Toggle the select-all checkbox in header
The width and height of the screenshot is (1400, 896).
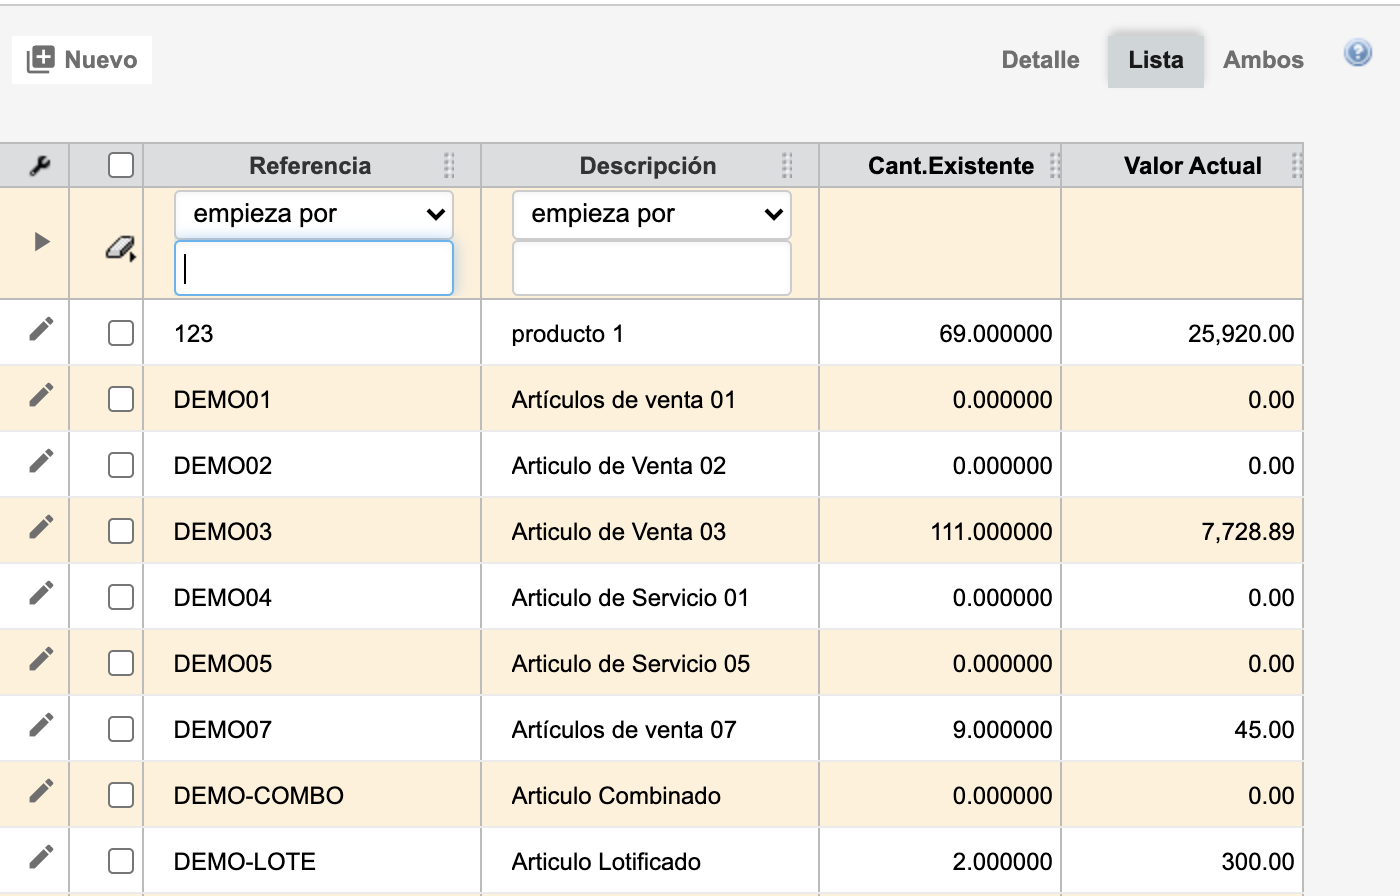[x=121, y=165]
